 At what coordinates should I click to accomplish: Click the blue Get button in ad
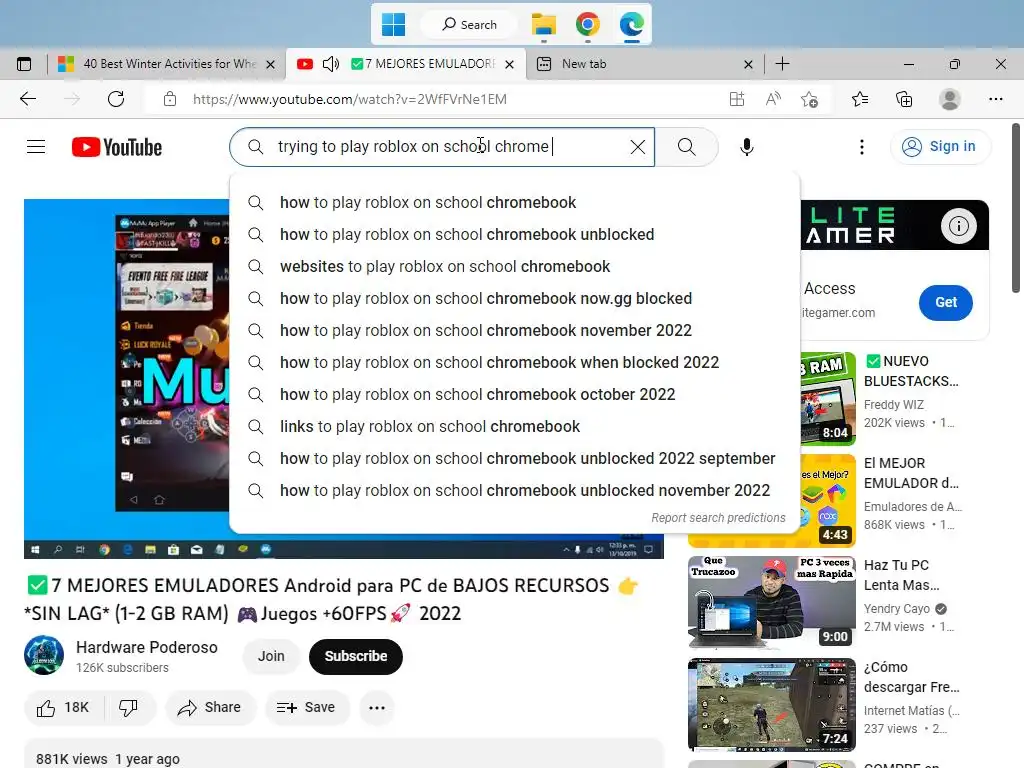pyautogui.click(x=946, y=302)
